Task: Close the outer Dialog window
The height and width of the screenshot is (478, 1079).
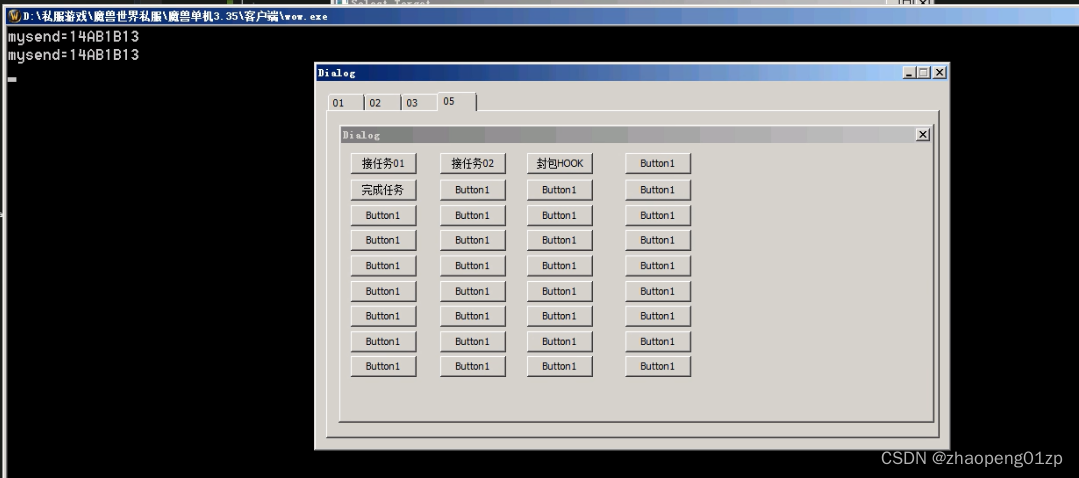Action: pyautogui.click(x=940, y=72)
